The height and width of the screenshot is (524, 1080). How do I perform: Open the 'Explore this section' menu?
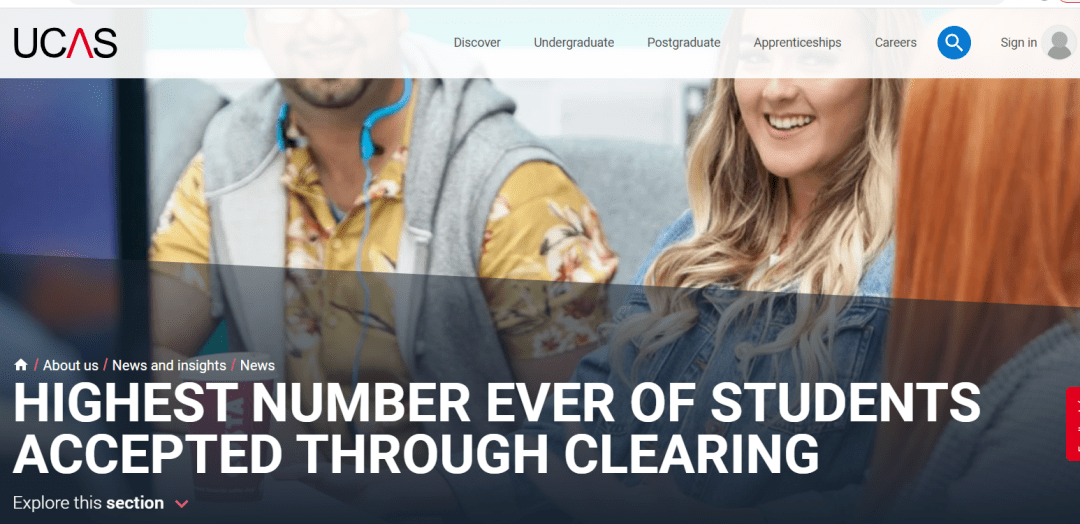101,503
